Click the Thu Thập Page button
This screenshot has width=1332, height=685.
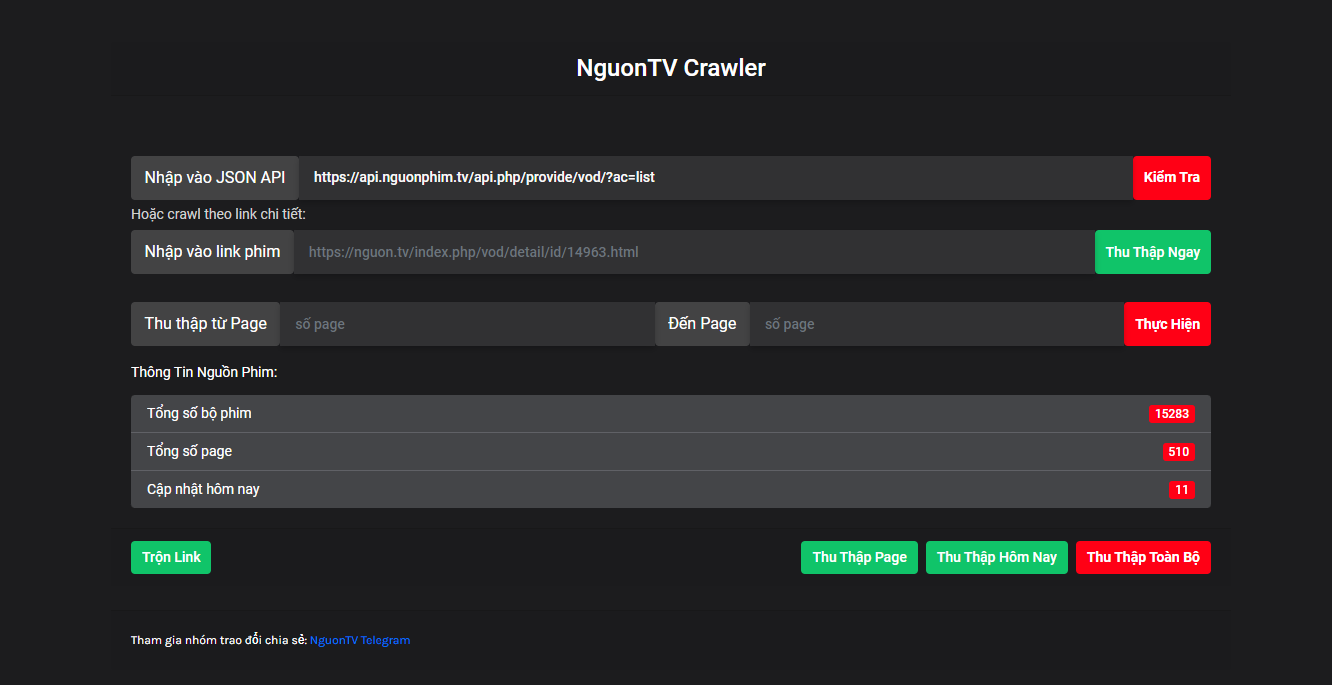tap(858, 557)
